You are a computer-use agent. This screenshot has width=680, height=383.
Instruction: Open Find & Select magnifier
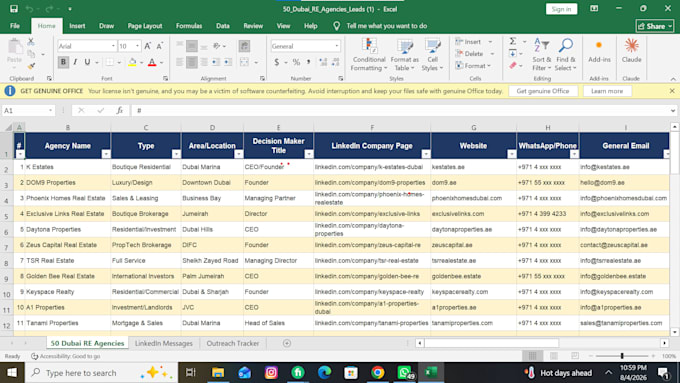point(566,55)
